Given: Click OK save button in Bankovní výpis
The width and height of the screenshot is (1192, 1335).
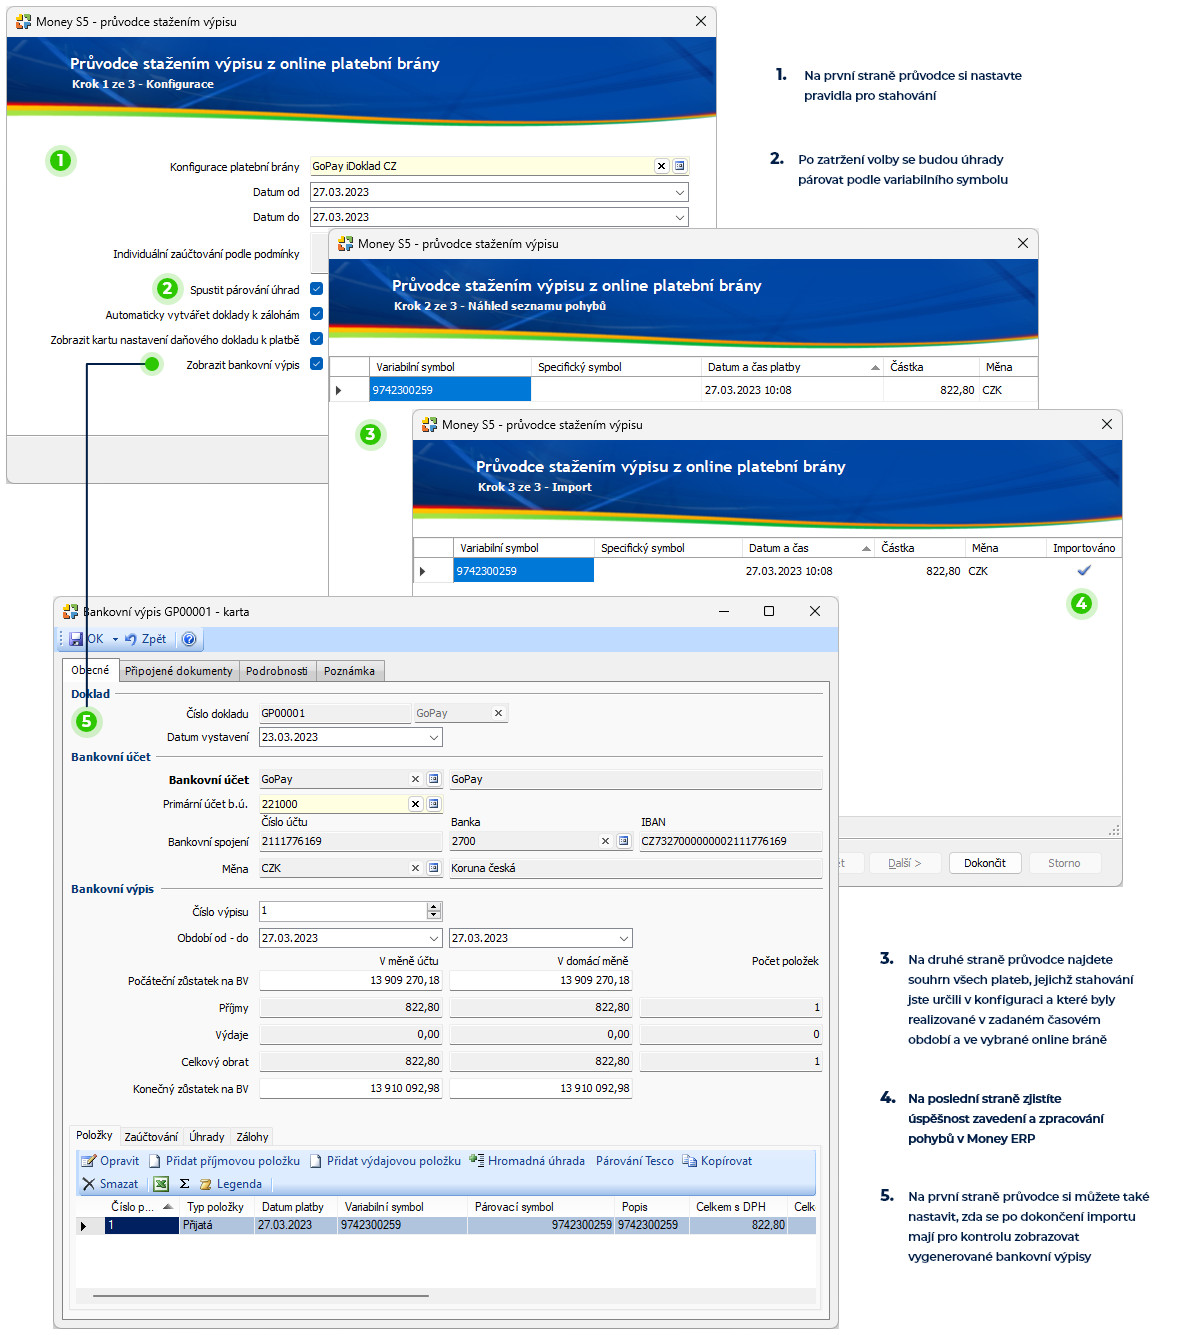Looking at the screenshot, I should click(x=86, y=639).
